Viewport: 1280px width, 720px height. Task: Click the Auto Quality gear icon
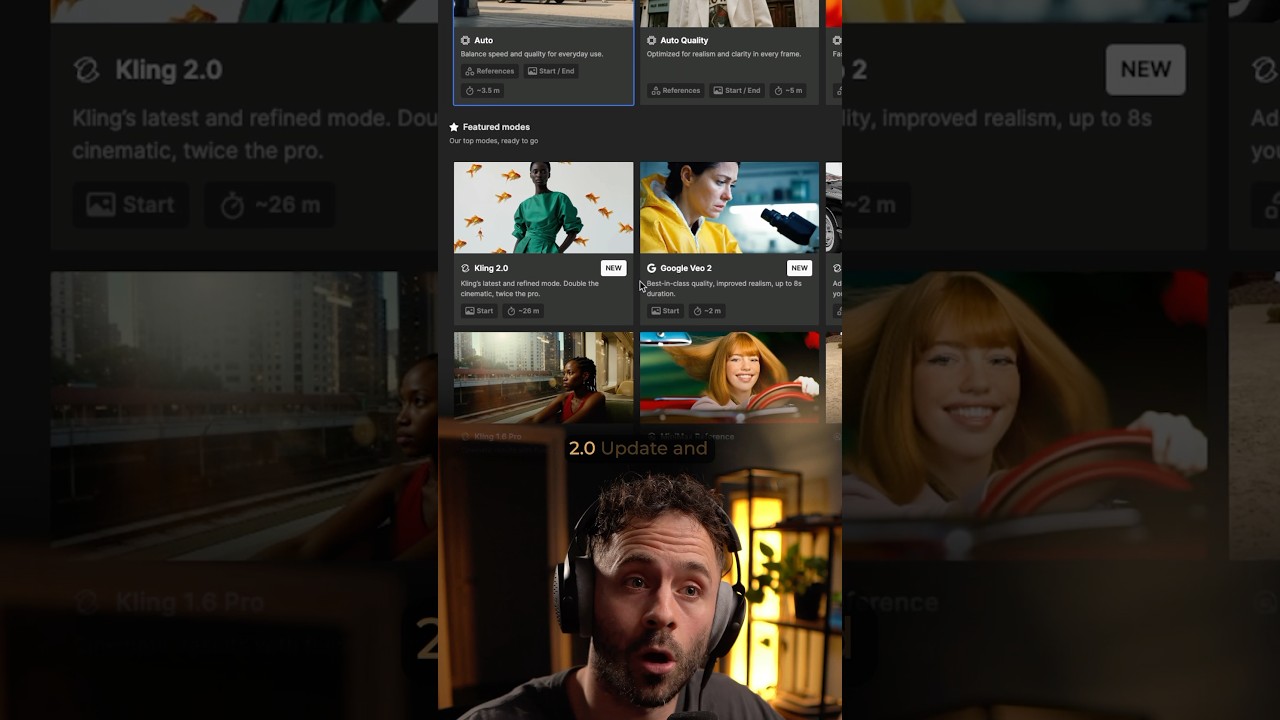coord(652,40)
